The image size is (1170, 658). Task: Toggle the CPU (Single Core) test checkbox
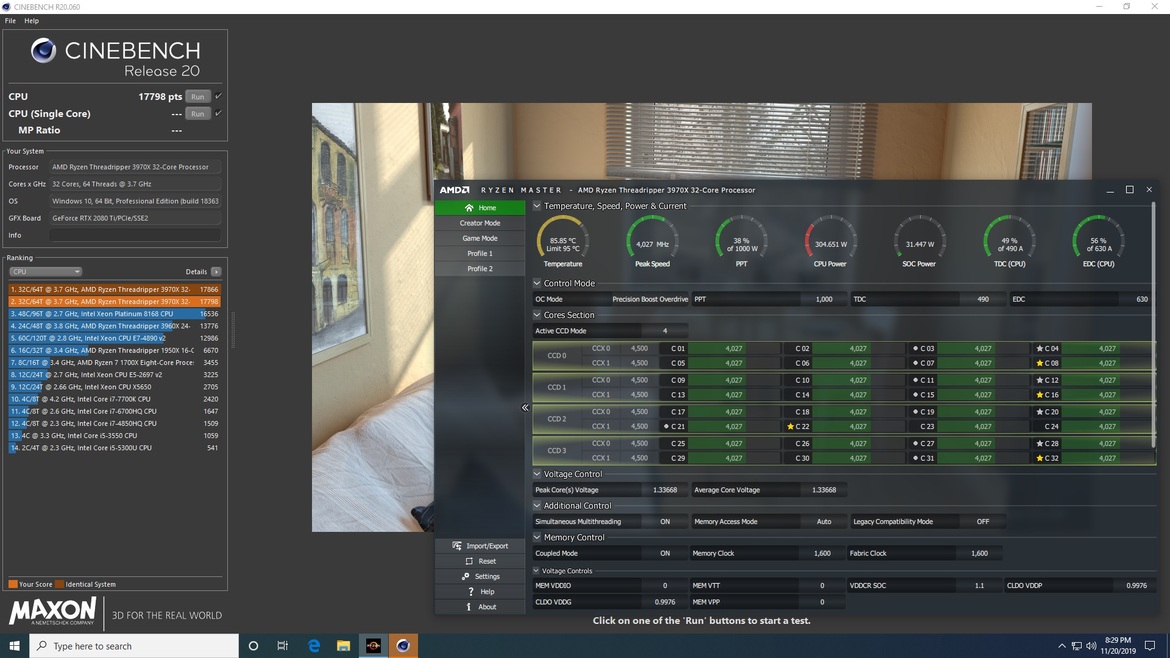point(218,114)
